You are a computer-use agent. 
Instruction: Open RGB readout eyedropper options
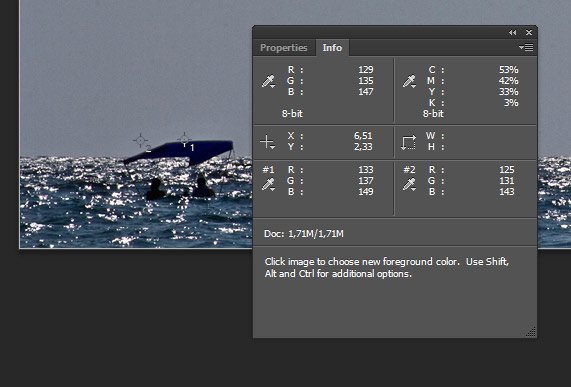[268, 82]
